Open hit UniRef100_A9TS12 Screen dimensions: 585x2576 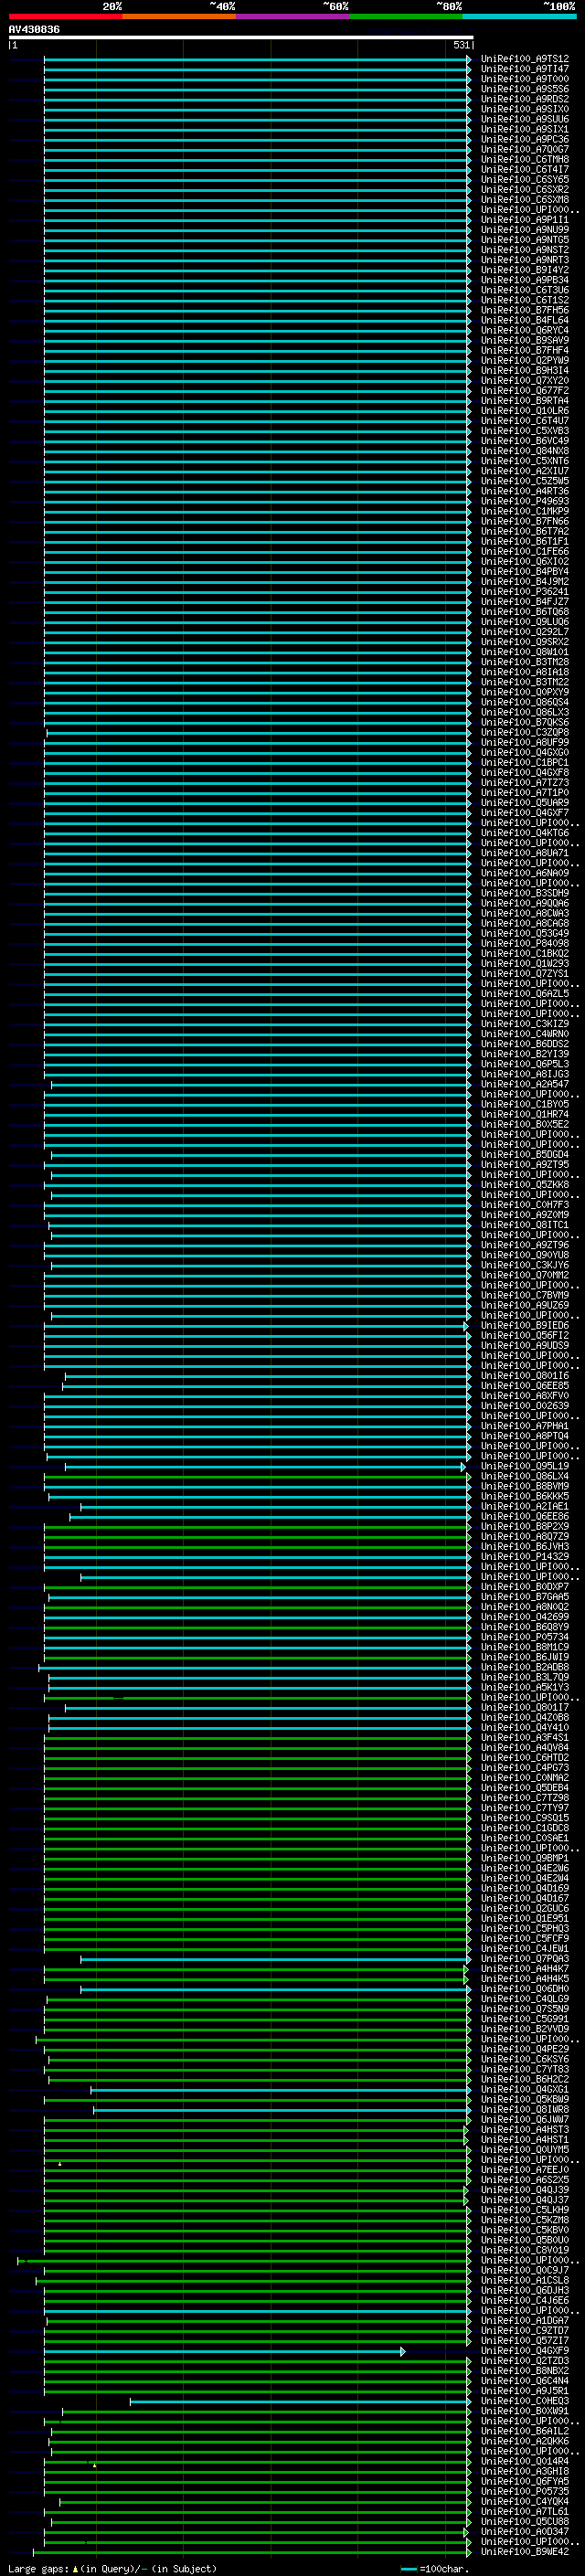point(525,59)
